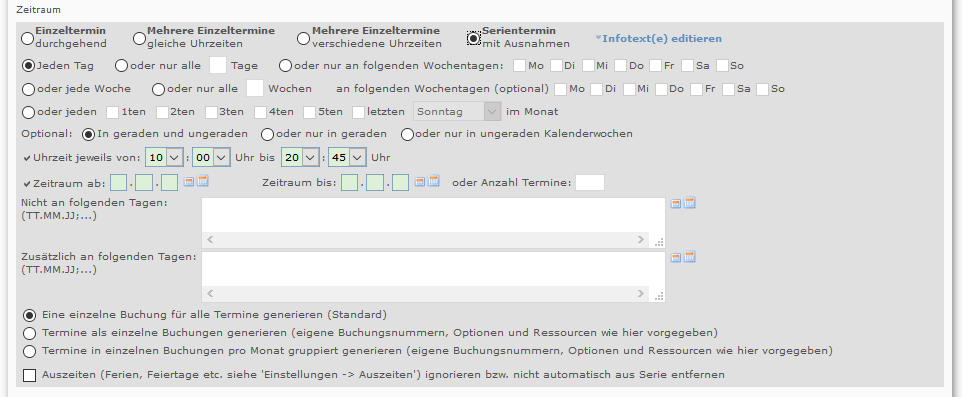Tick the '3ten' checkbox
This screenshot has height=397, width=962.
(x=211, y=112)
